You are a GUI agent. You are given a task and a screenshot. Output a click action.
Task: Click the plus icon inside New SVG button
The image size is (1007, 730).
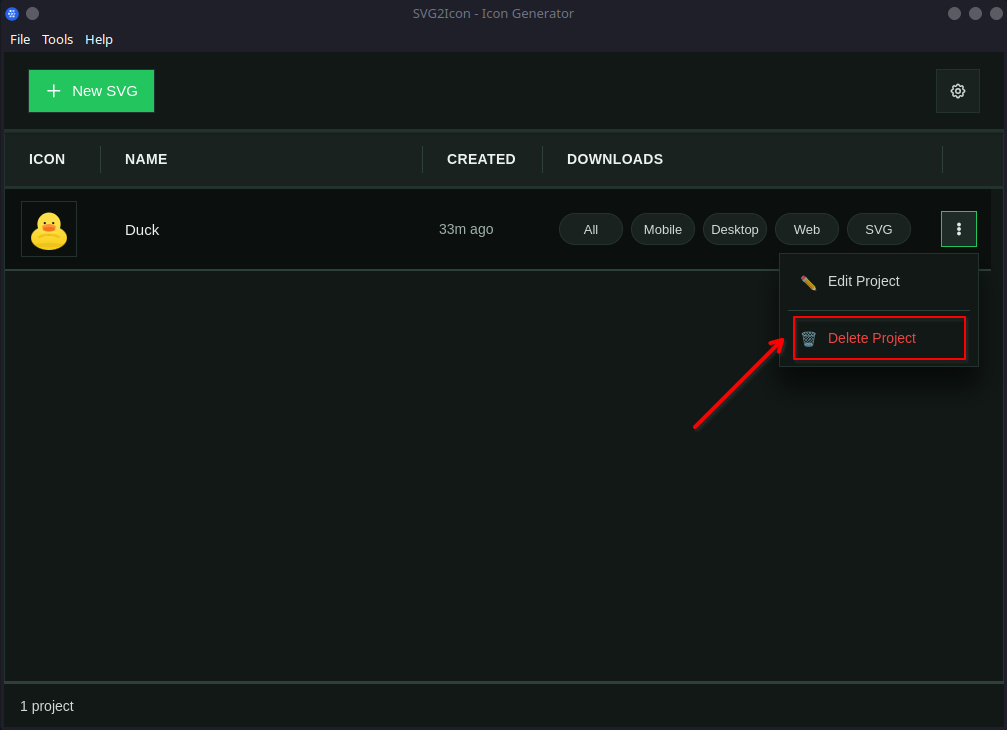tap(53, 91)
